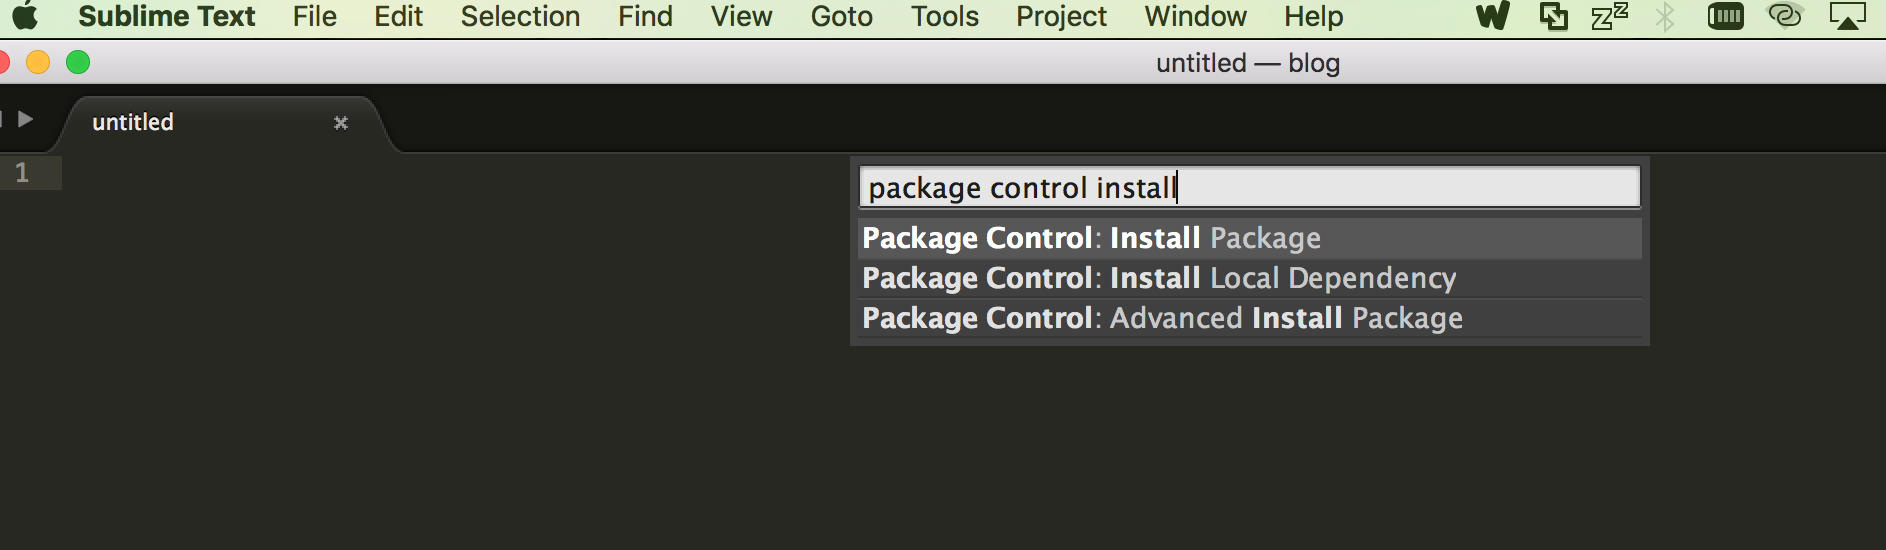The image size is (1886, 550).
Task: Close the untitled tab
Action: pos(341,122)
